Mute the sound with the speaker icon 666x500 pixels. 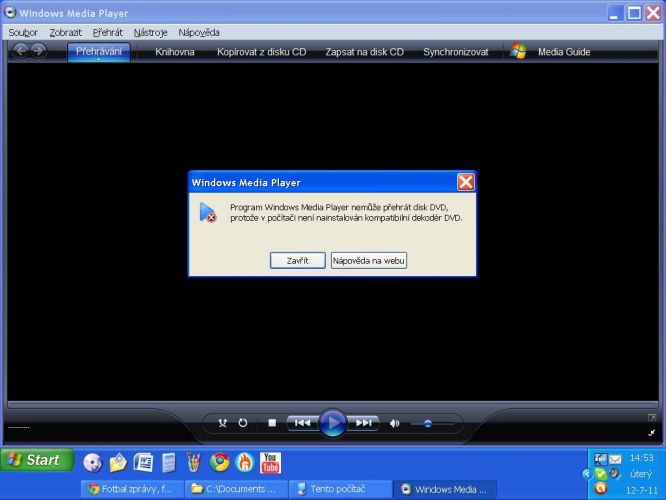395,424
